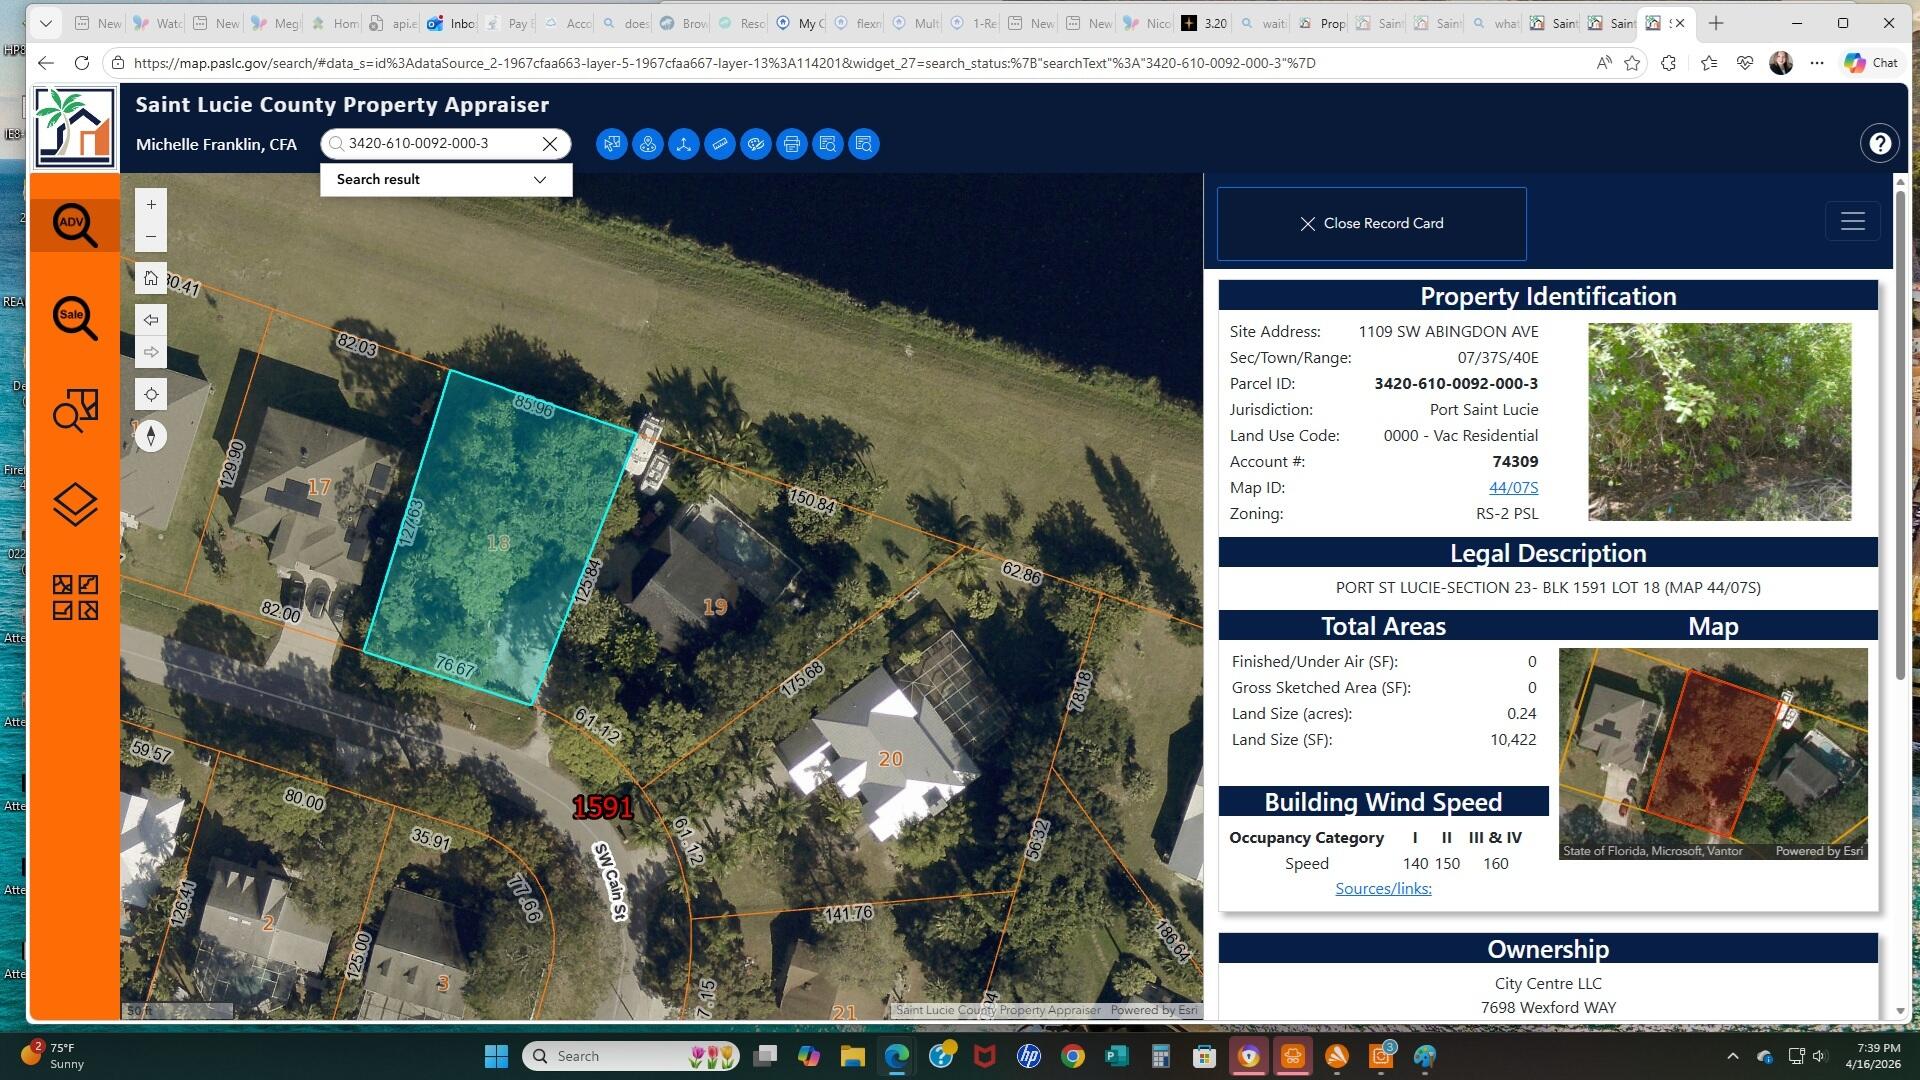1920x1080 pixels.
Task: Click the map home extent button
Action: click(151, 278)
